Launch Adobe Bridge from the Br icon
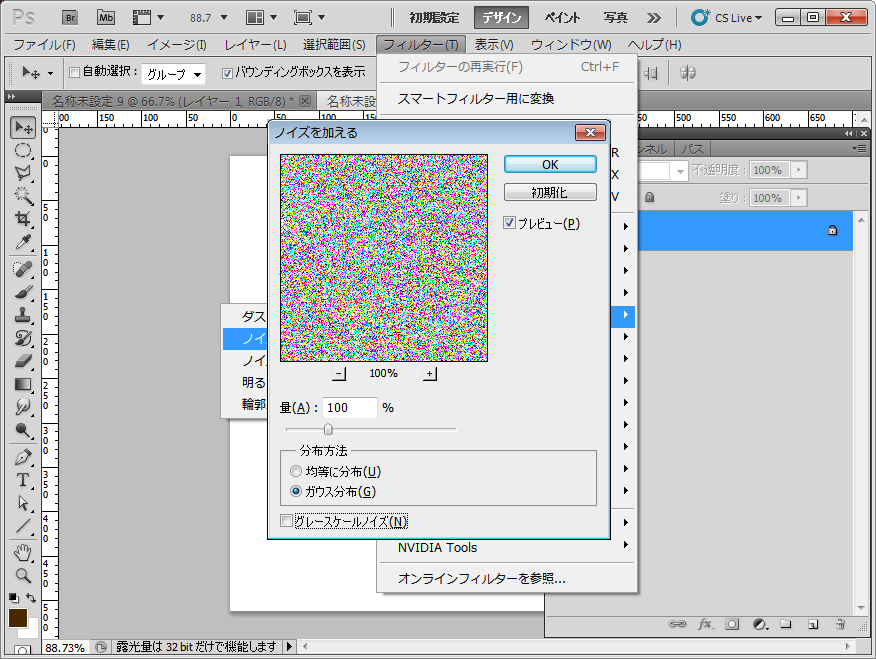876x659 pixels. click(70, 17)
